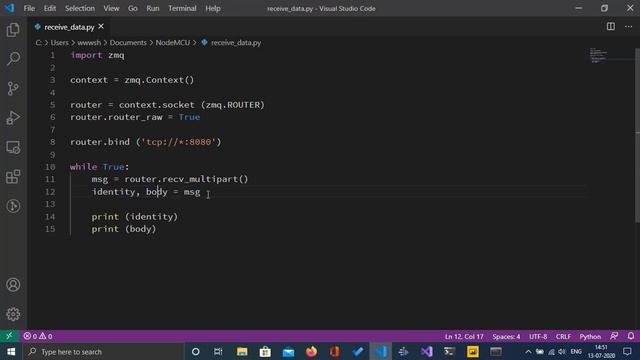Screen dimensions: 640x360
Task: Close the receive_data.py tab
Action: tap(101, 27)
